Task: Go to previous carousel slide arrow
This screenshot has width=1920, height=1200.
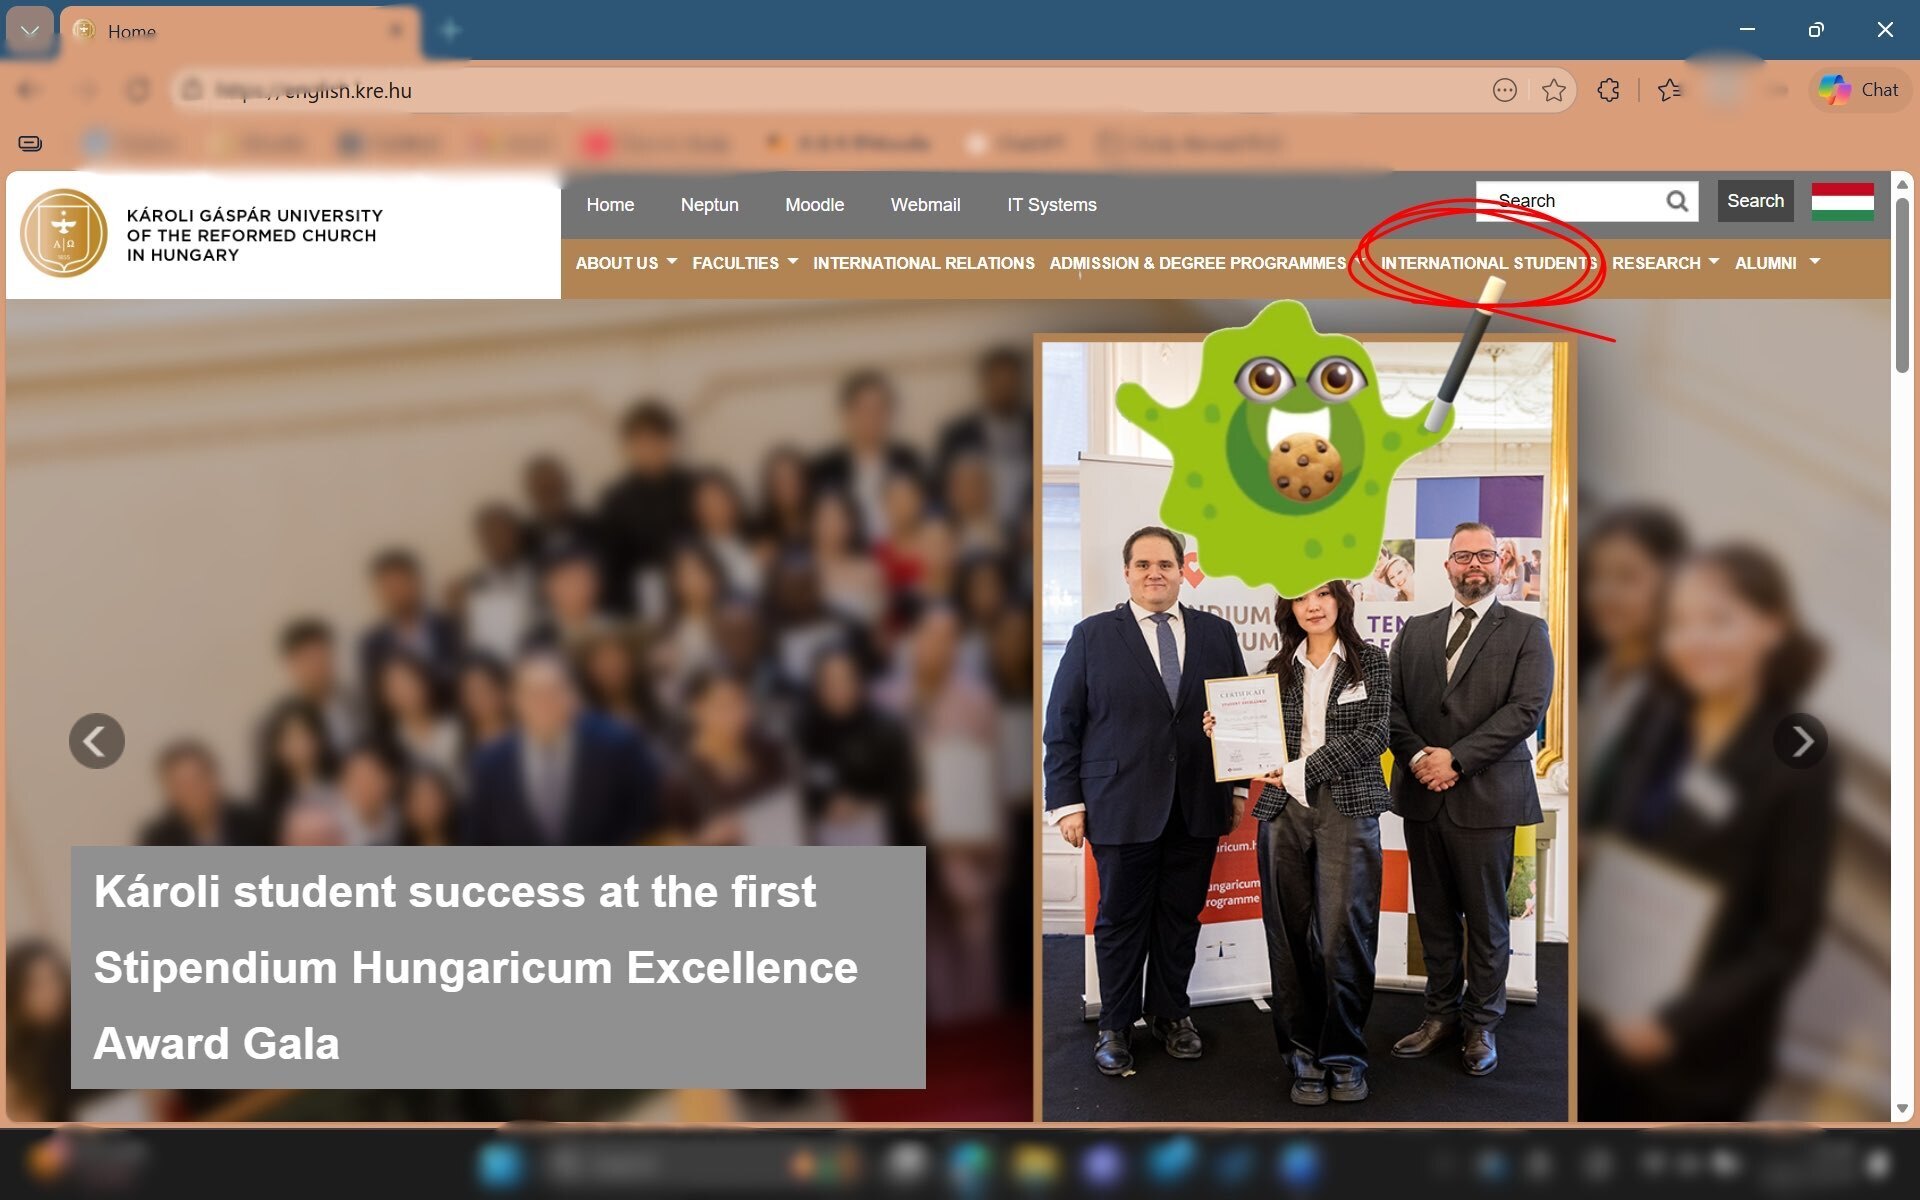Action: (97, 741)
